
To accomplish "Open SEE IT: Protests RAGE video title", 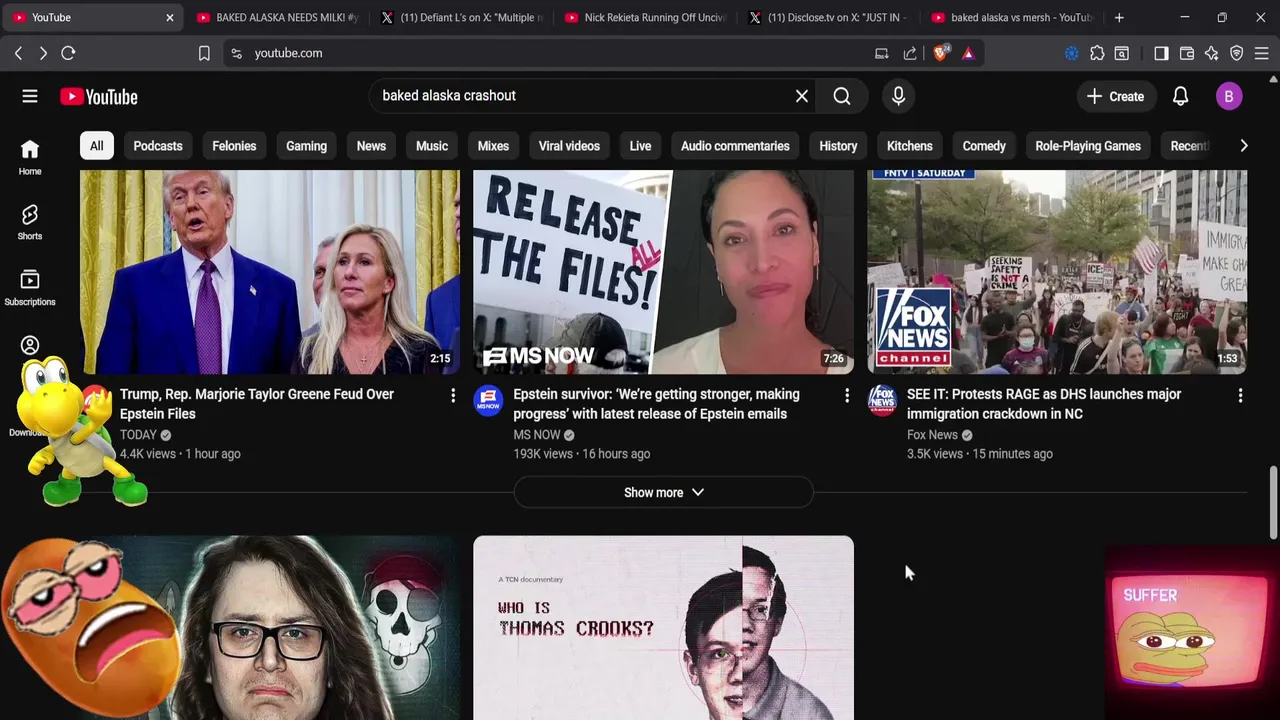I will click(x=1044, y=404).
